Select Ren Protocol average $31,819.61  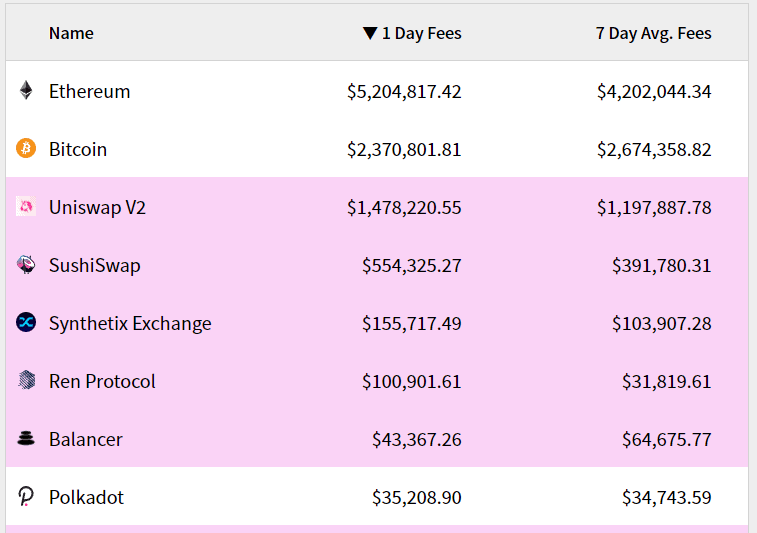(667, 381)
